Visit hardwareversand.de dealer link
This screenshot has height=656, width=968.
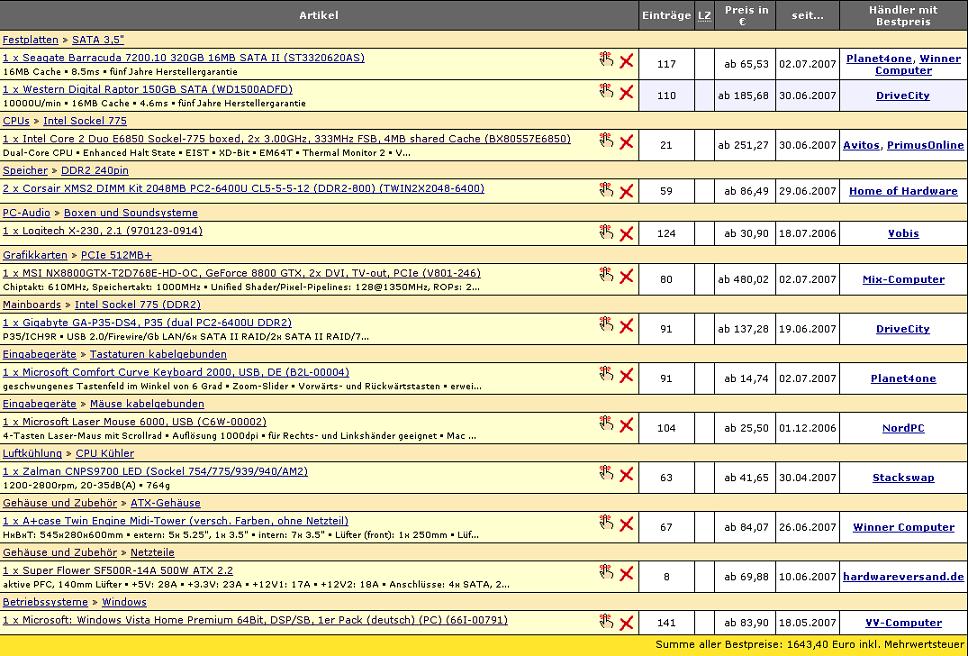click(x=903, y=576)
